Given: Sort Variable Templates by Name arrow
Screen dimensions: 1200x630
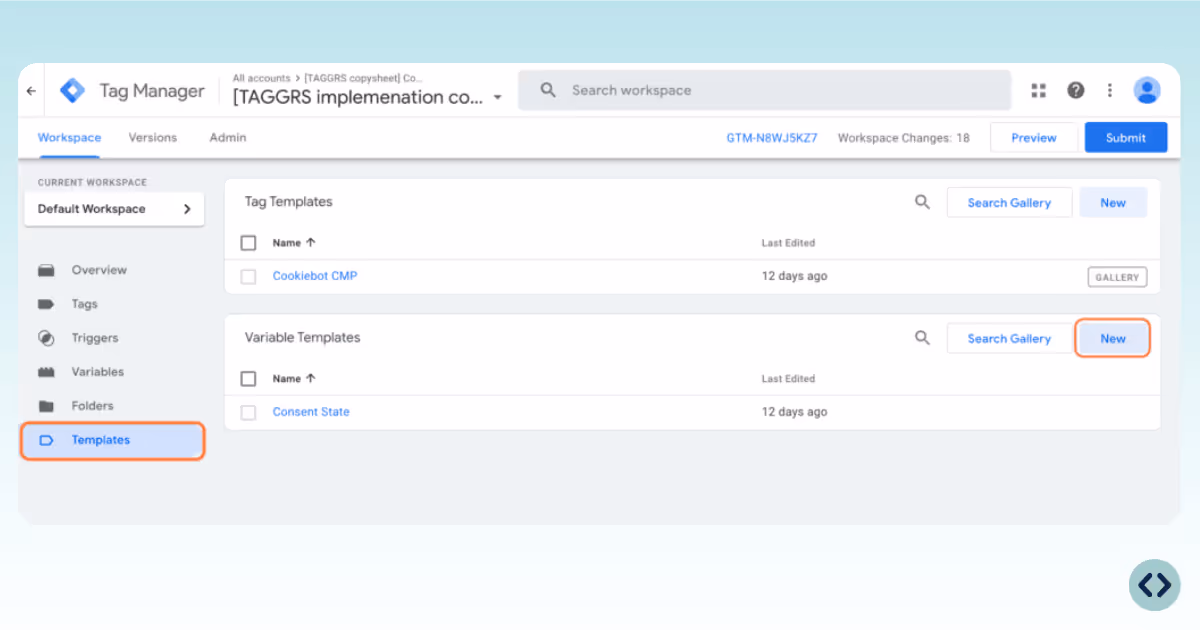Looking at the screenshot, I should pos(310,379).
